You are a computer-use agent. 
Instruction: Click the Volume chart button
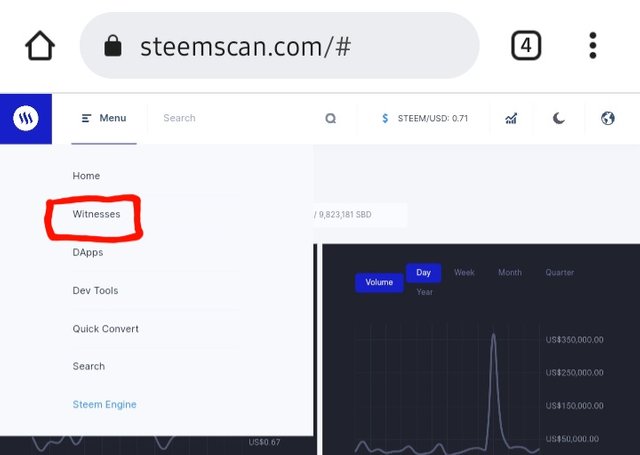(x=379, y=282)
